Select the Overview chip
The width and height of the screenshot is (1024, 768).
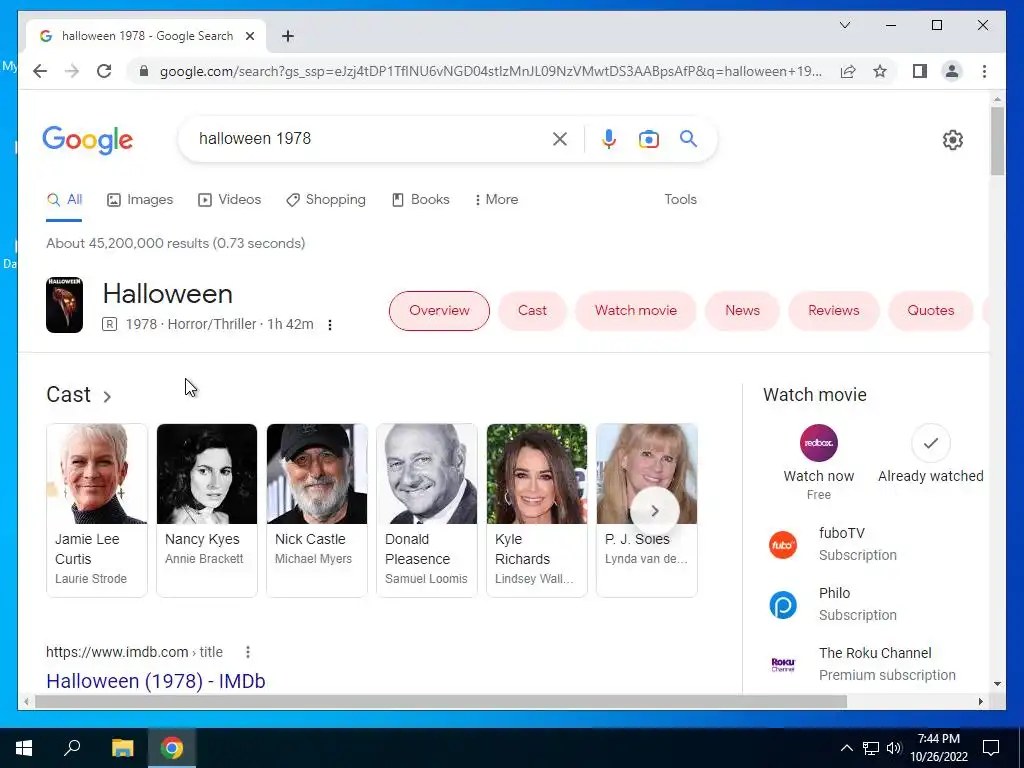pos(439,311)
